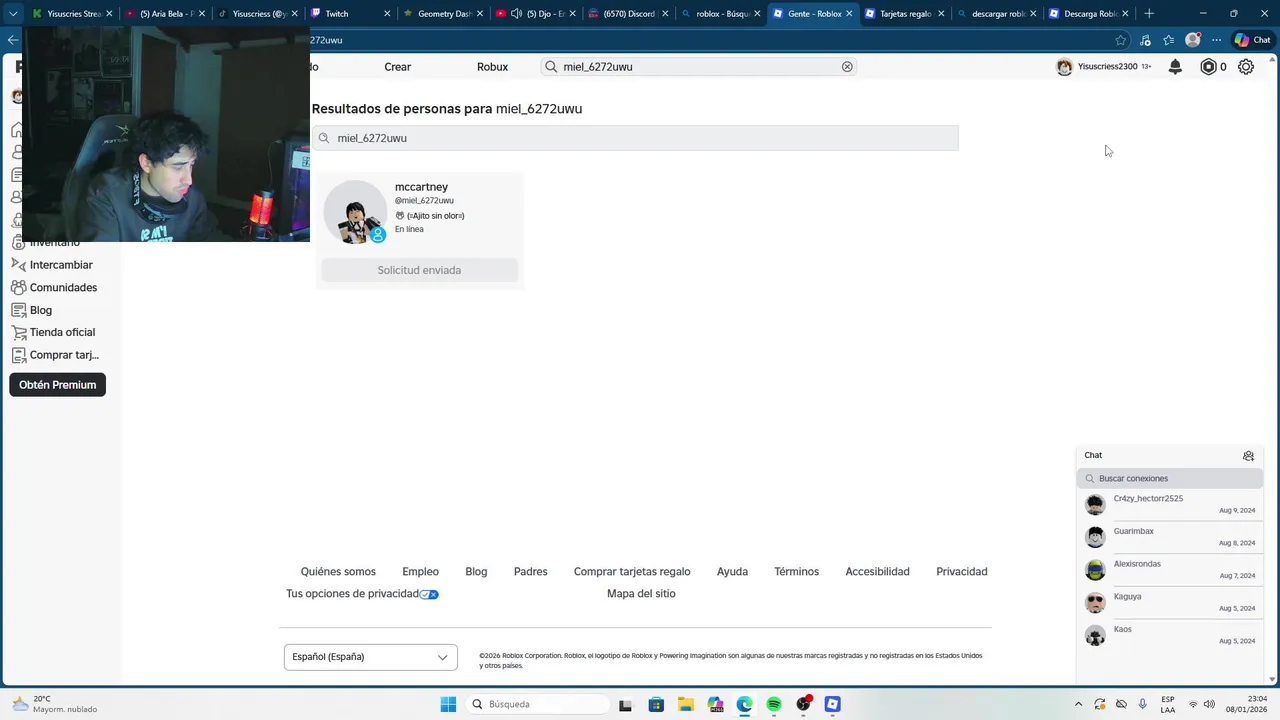This screenshot has height=720, width=1280.
Task: Bookmark this page with star icon
Action: pyautogui.click(x=1121, y=40)
